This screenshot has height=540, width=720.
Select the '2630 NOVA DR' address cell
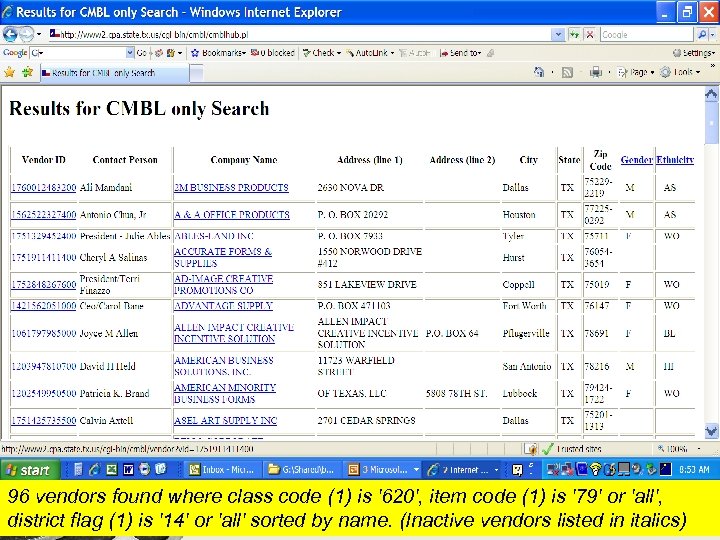[350, 187]
